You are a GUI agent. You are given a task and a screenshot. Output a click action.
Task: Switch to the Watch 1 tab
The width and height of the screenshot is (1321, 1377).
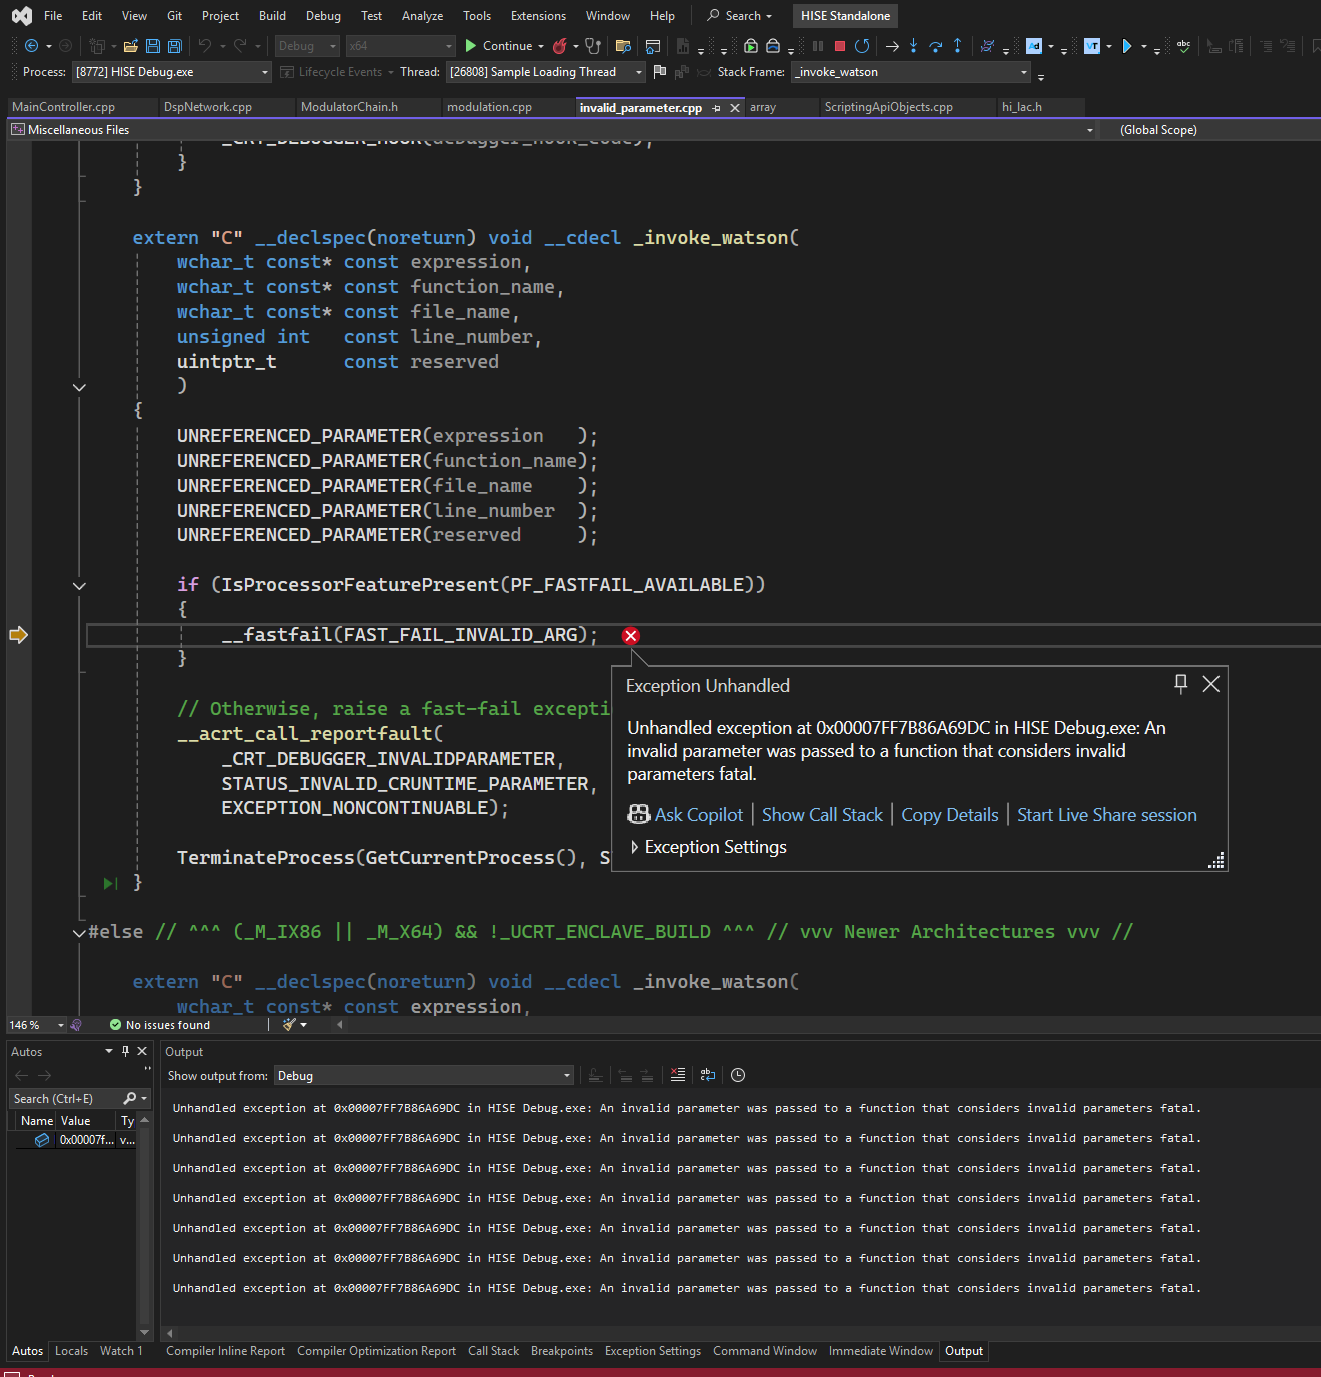[x=121, y=1351]
